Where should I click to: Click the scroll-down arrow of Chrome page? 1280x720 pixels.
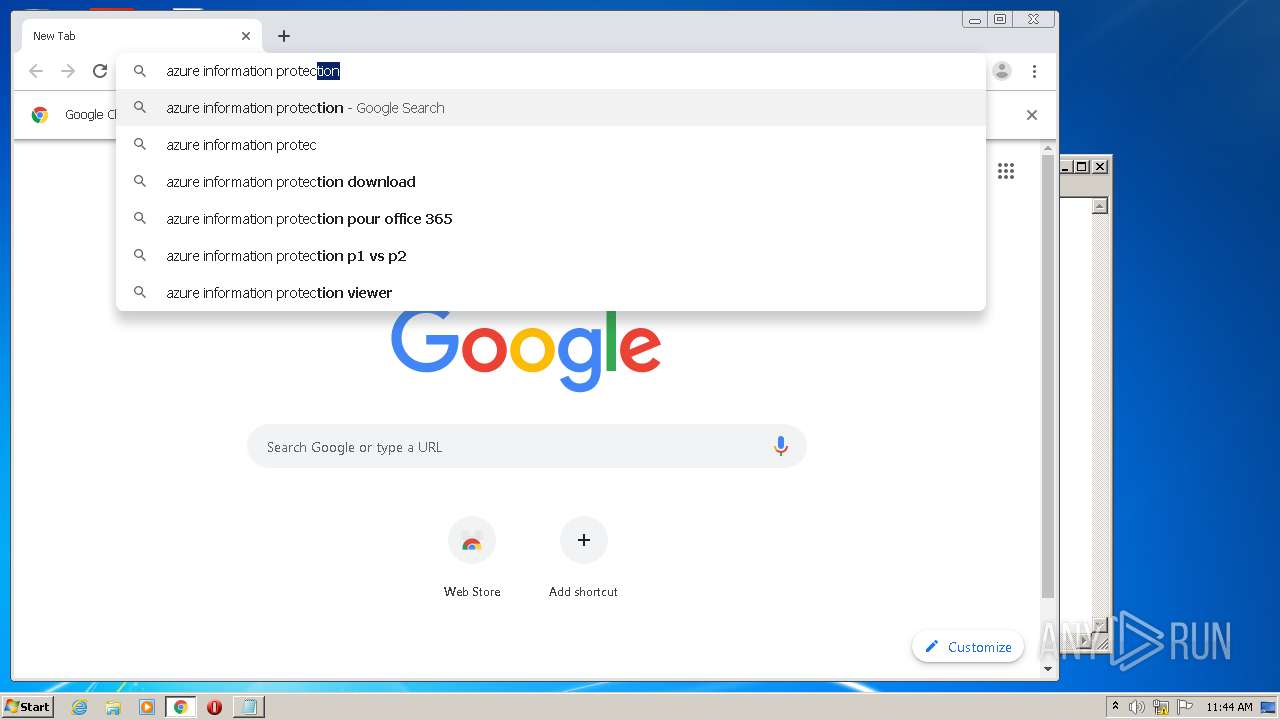point(1048,669)
